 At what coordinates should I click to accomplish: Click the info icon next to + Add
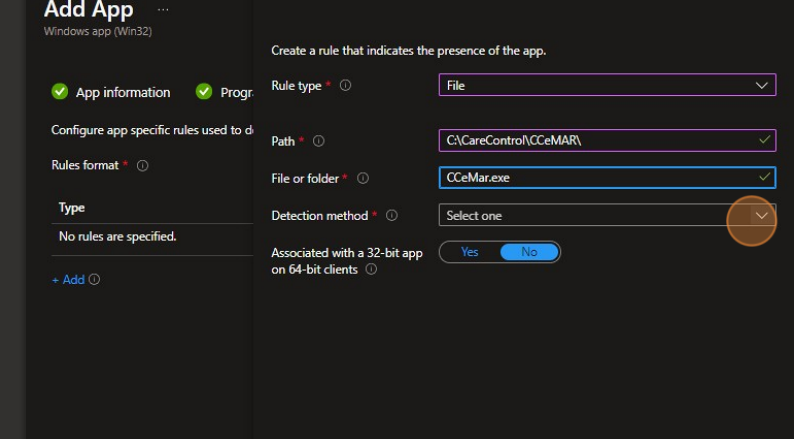pos(95,280)
